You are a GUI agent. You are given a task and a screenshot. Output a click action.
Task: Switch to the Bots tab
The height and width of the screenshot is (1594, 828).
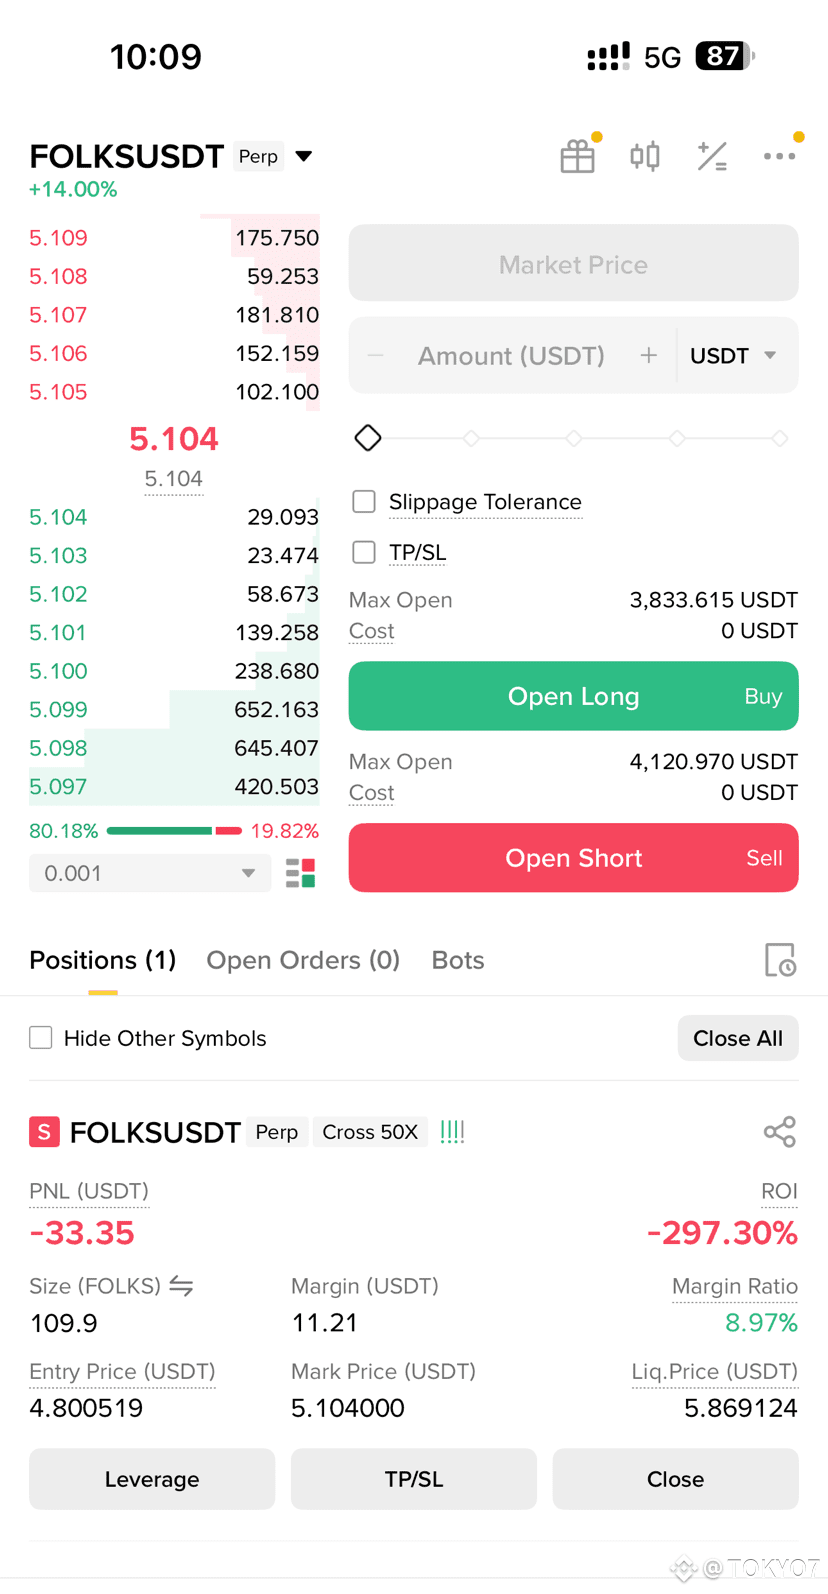pos(458,960)
